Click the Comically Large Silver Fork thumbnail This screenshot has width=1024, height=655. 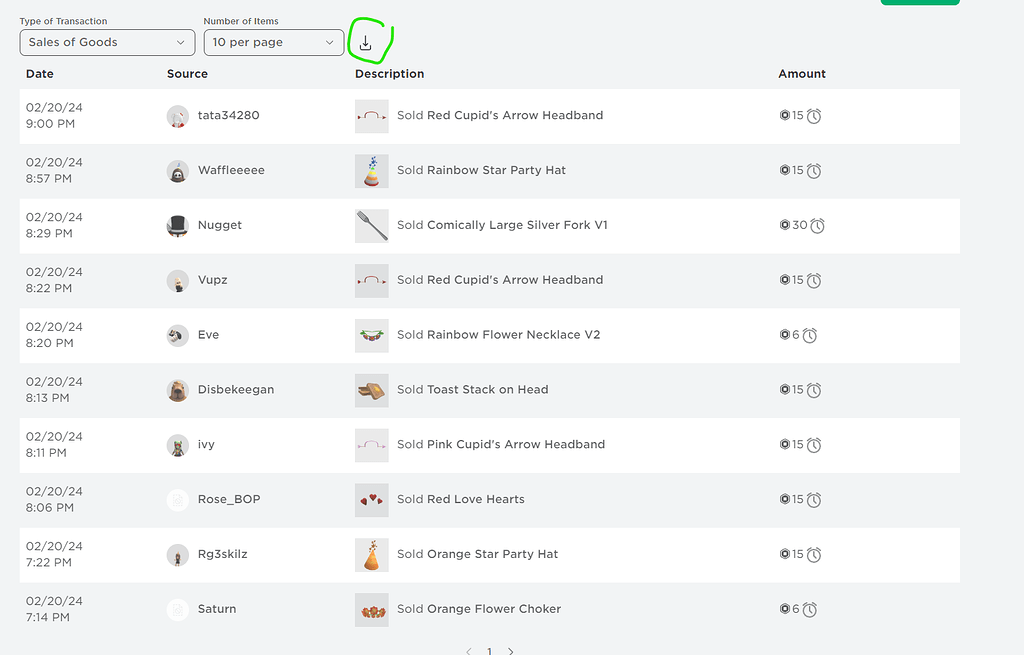[371, 225]
